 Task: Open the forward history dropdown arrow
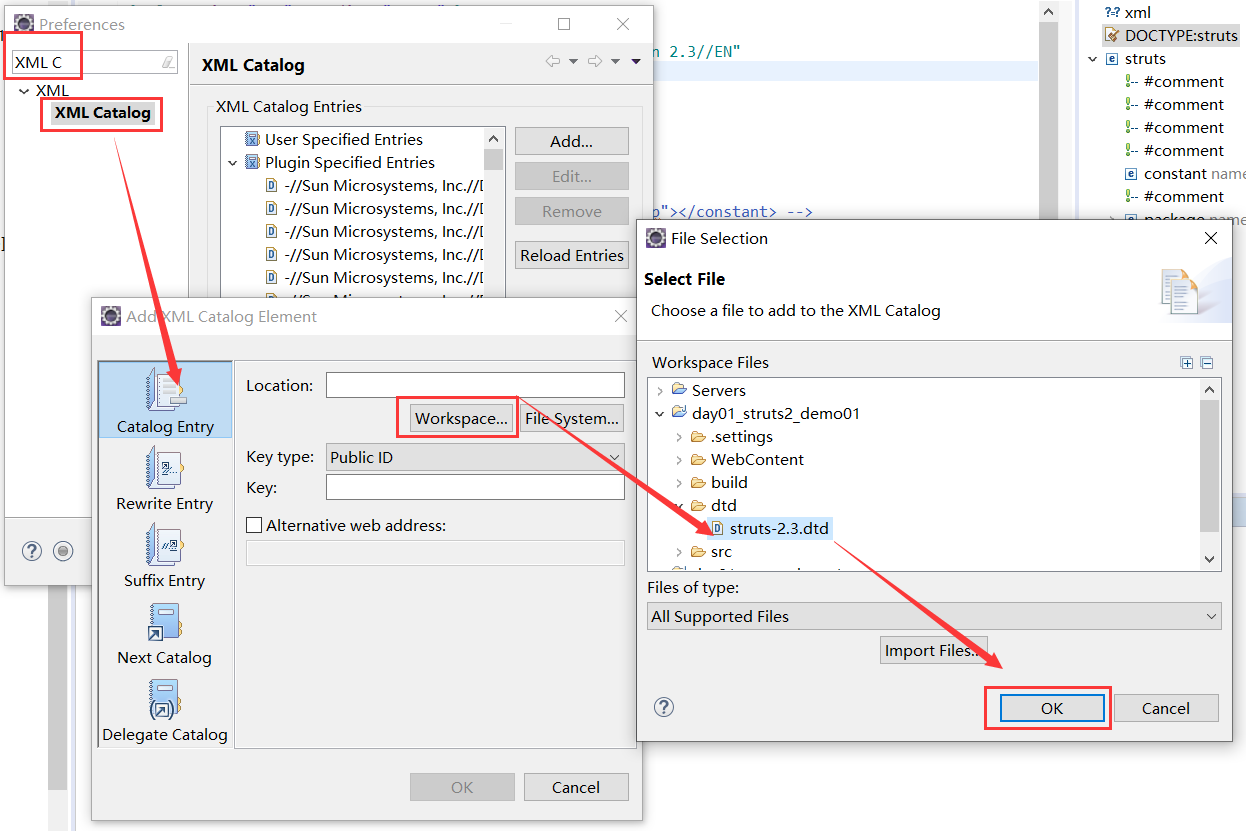[x=615, y=62]
